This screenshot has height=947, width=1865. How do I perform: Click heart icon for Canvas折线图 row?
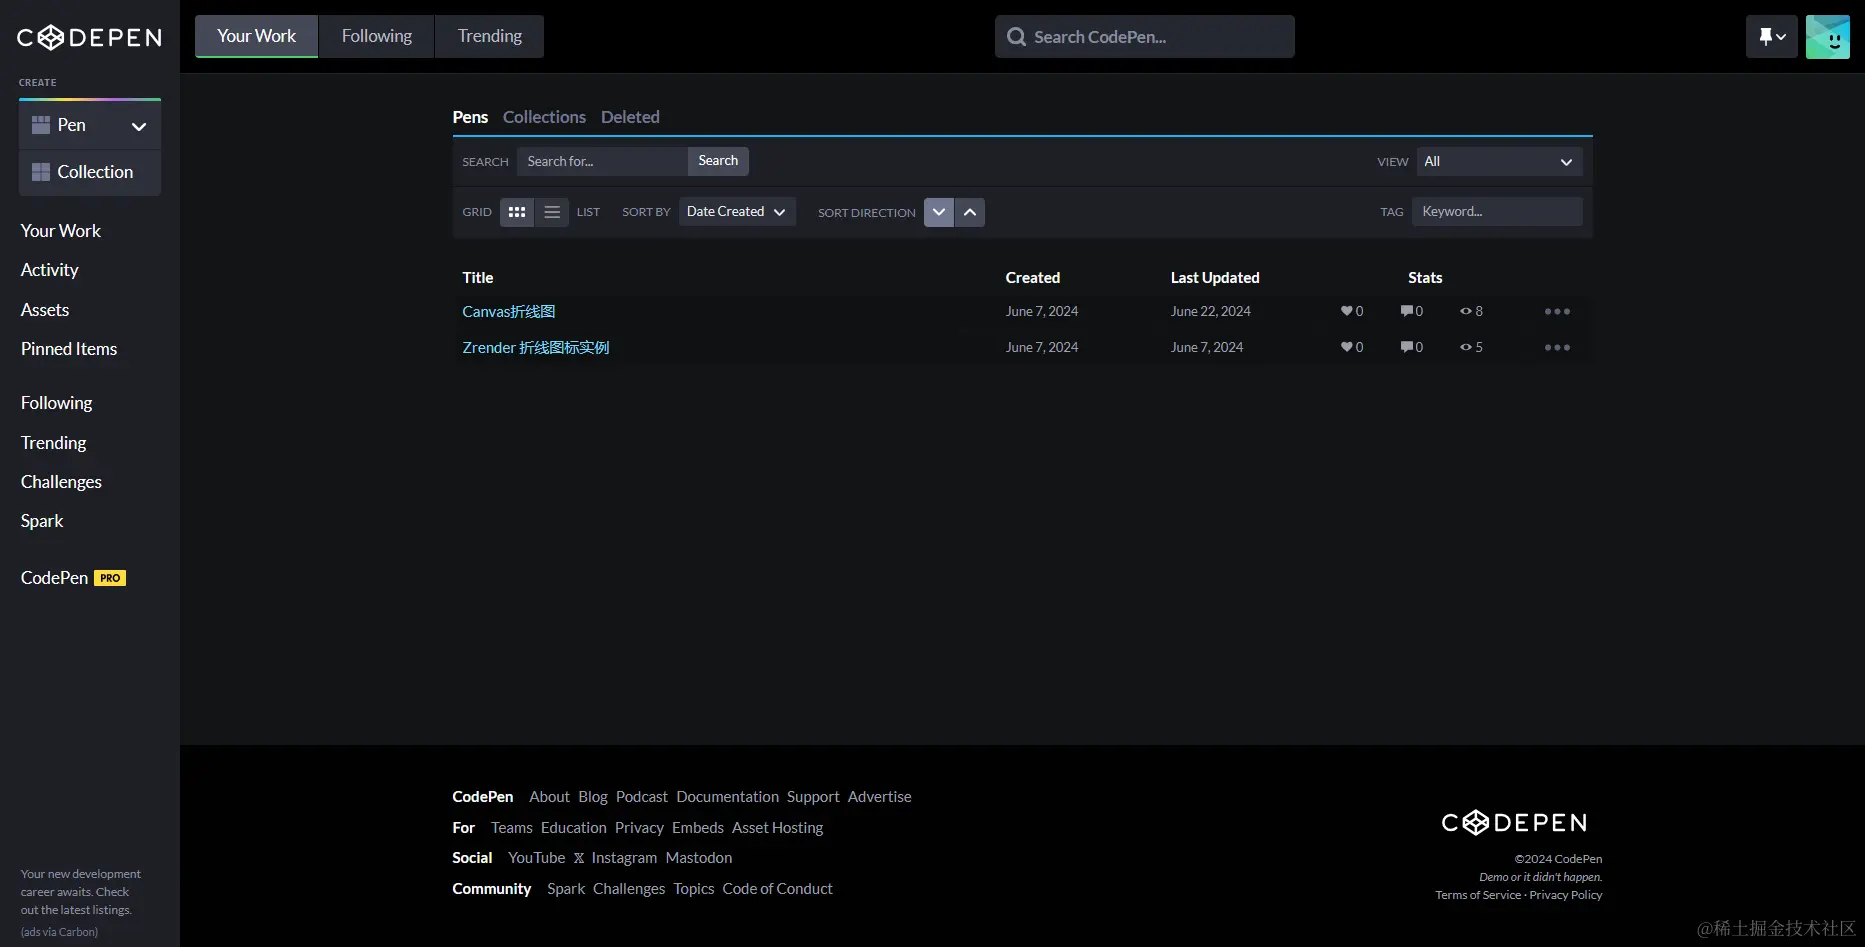(x=1346, y=311)
